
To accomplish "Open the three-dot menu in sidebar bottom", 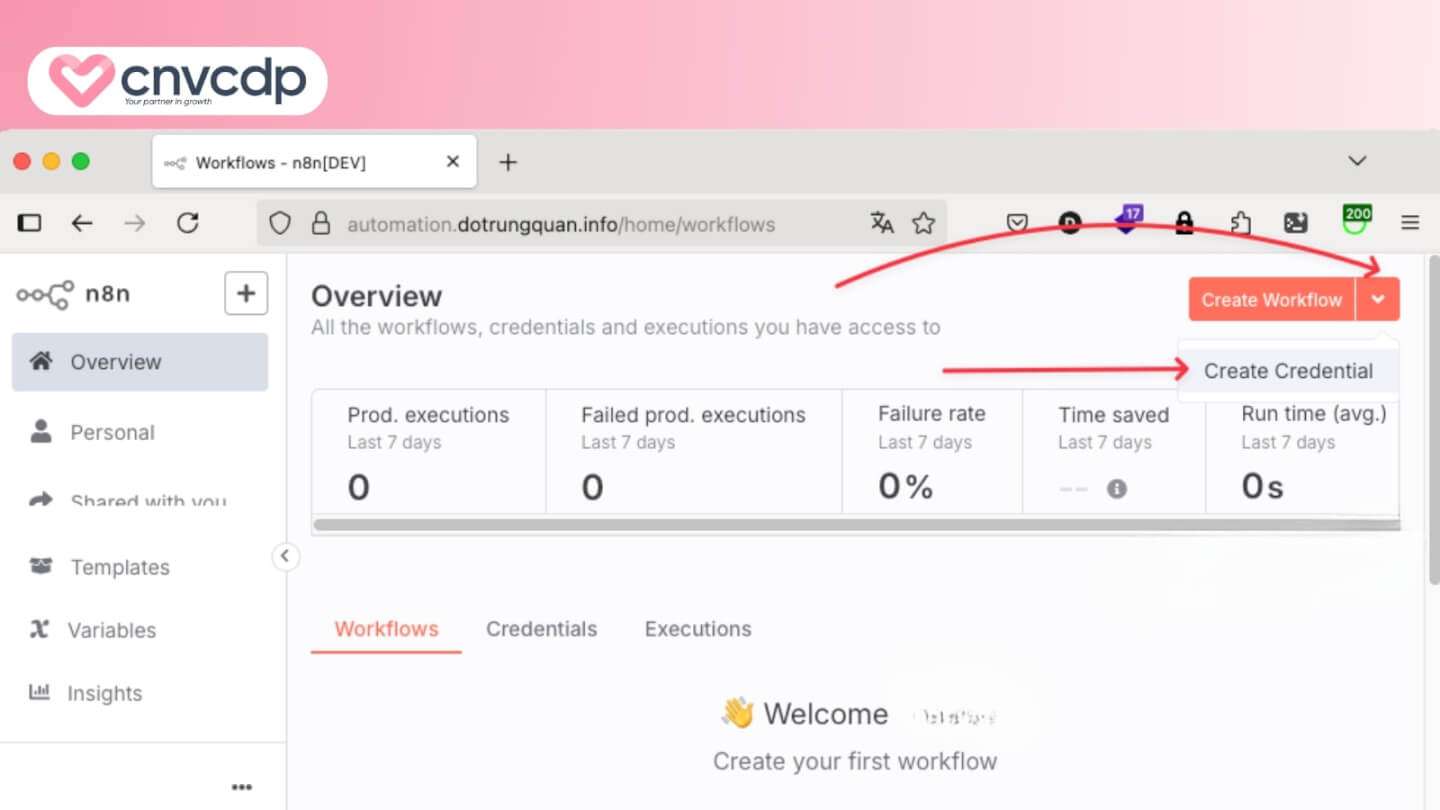I will coord(242,787).
